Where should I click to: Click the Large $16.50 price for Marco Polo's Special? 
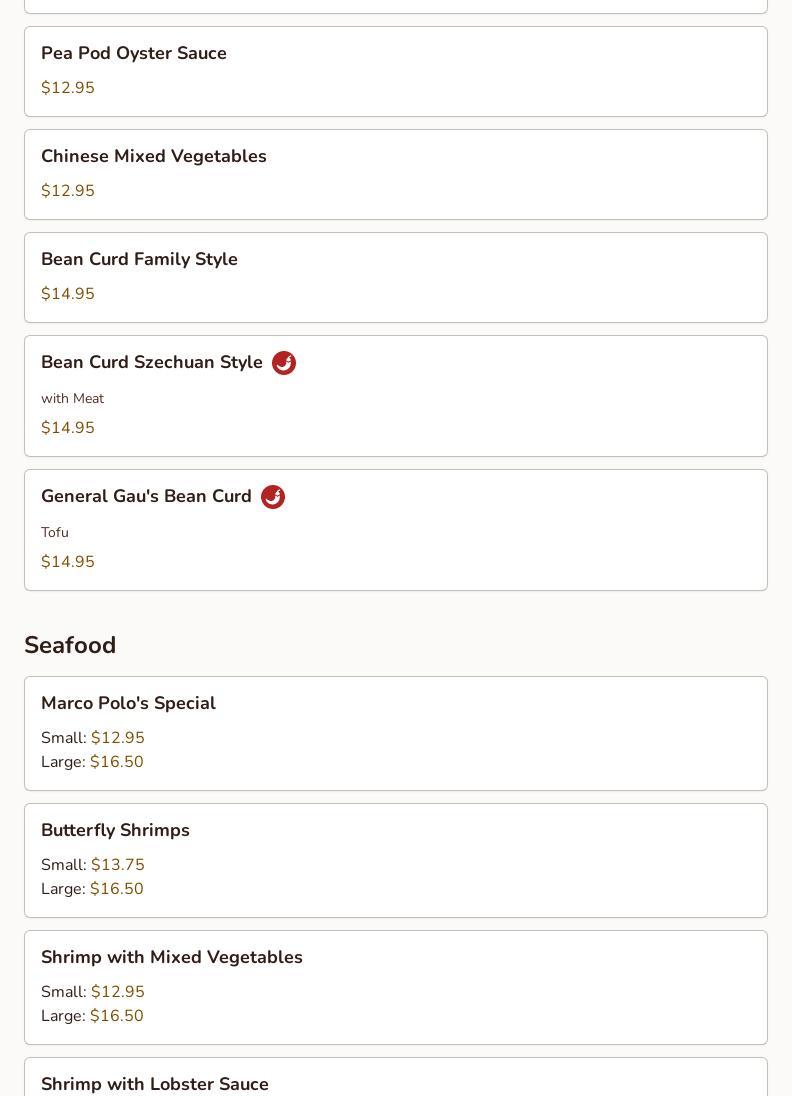[x=116, y=762]
